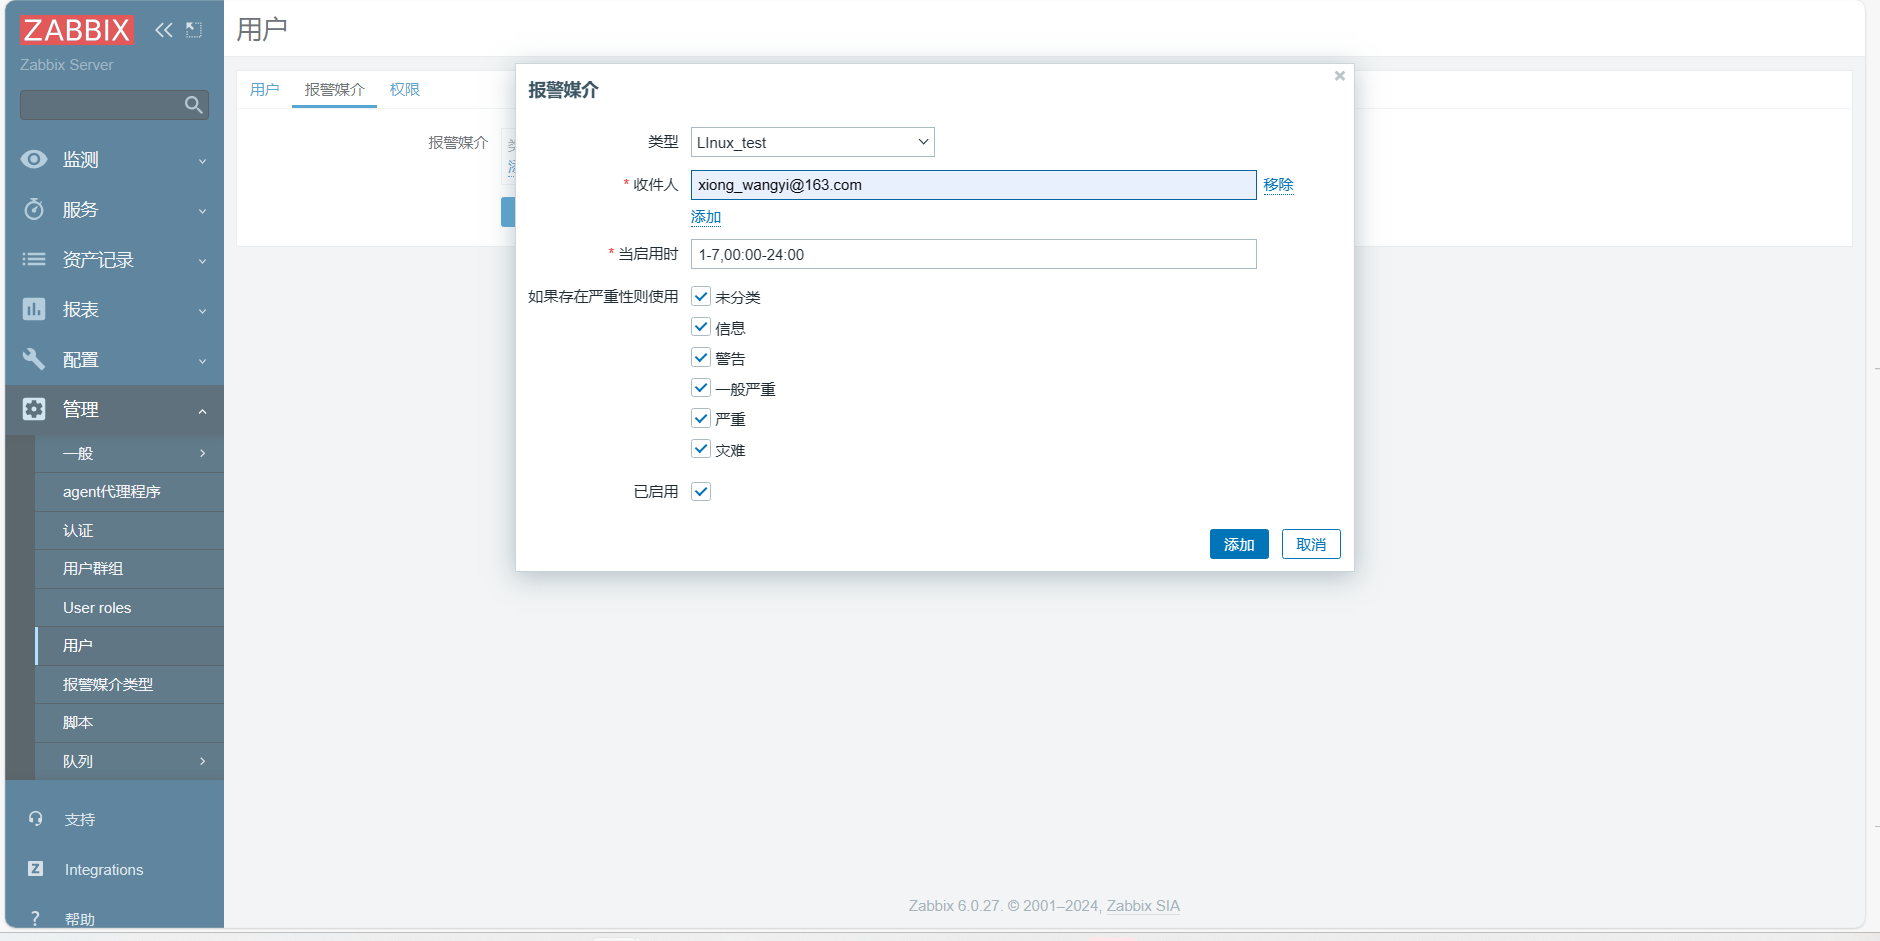Viewport: 1880px width, 941px height.
Task: Expand the 报表 menu chevron
Action: [x=202, y=311]
